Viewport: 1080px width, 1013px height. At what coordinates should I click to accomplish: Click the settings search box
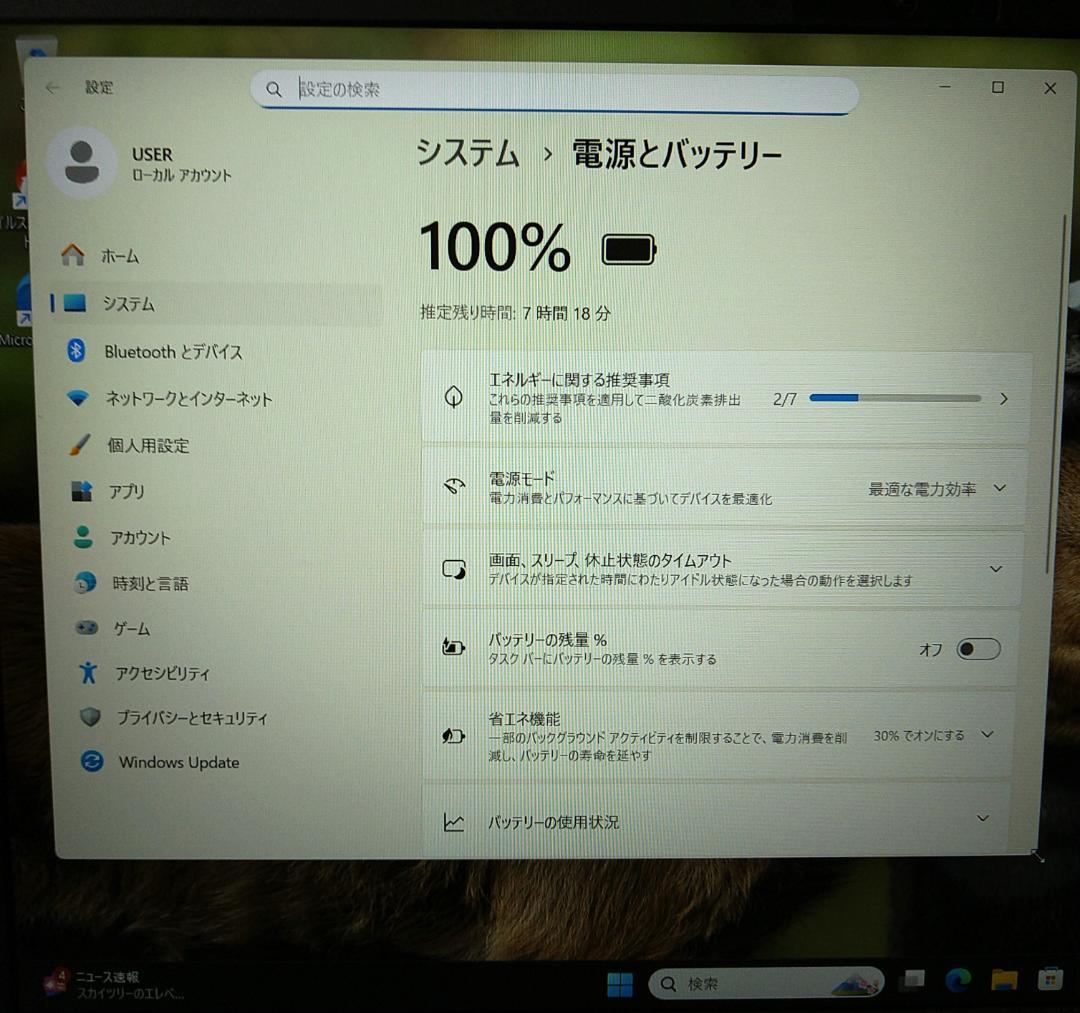pos(555,92)
